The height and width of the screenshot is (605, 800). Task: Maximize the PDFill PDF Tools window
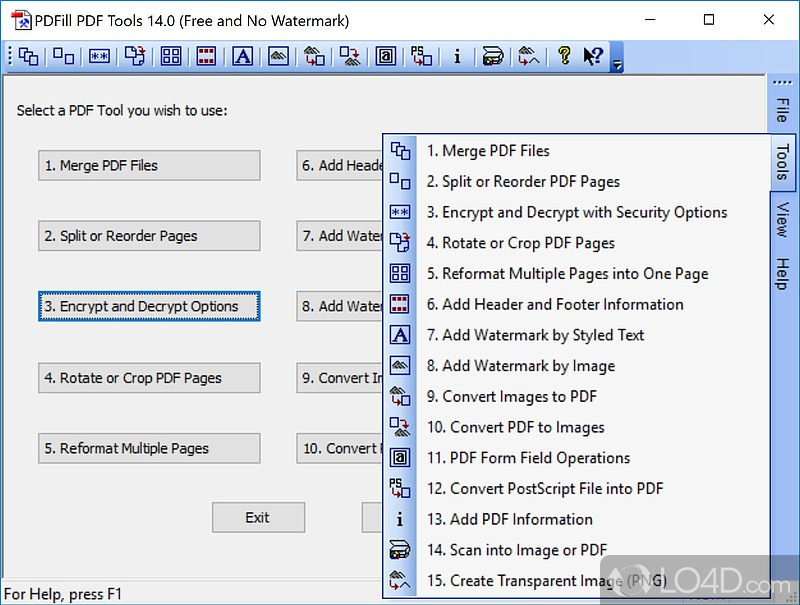point(709,20)
